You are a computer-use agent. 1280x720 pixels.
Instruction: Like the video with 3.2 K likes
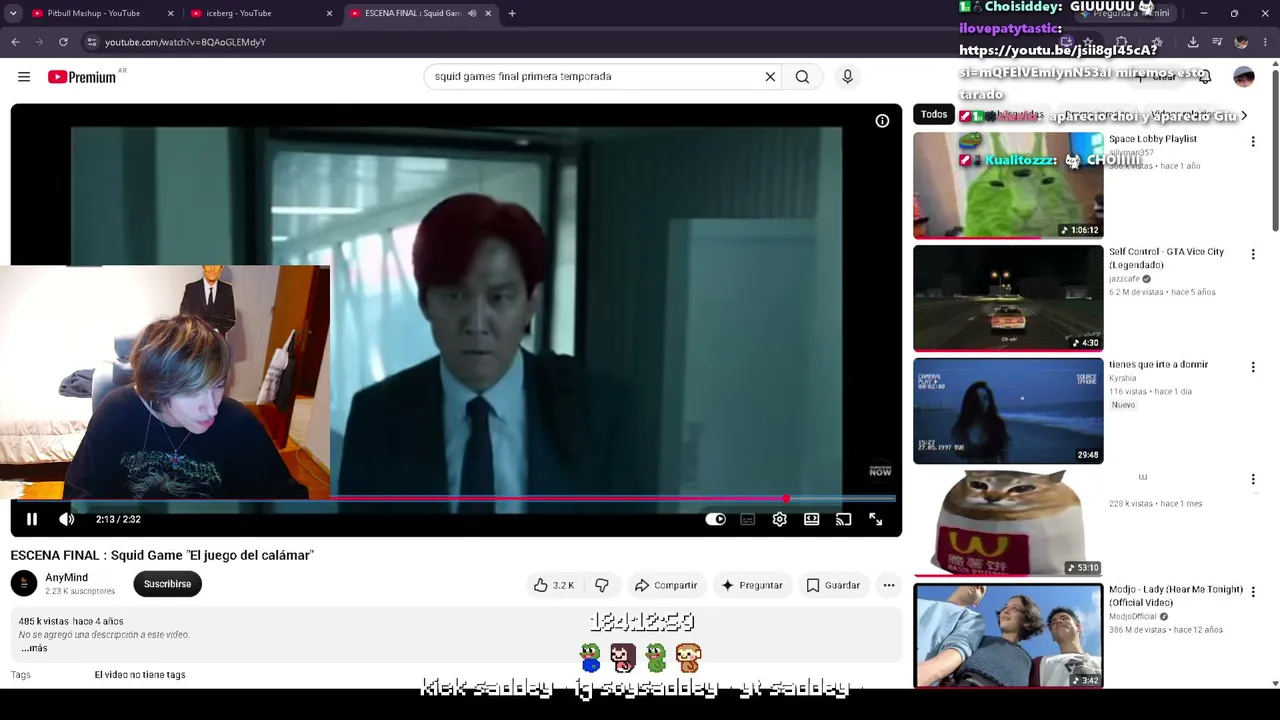point(554,585)
